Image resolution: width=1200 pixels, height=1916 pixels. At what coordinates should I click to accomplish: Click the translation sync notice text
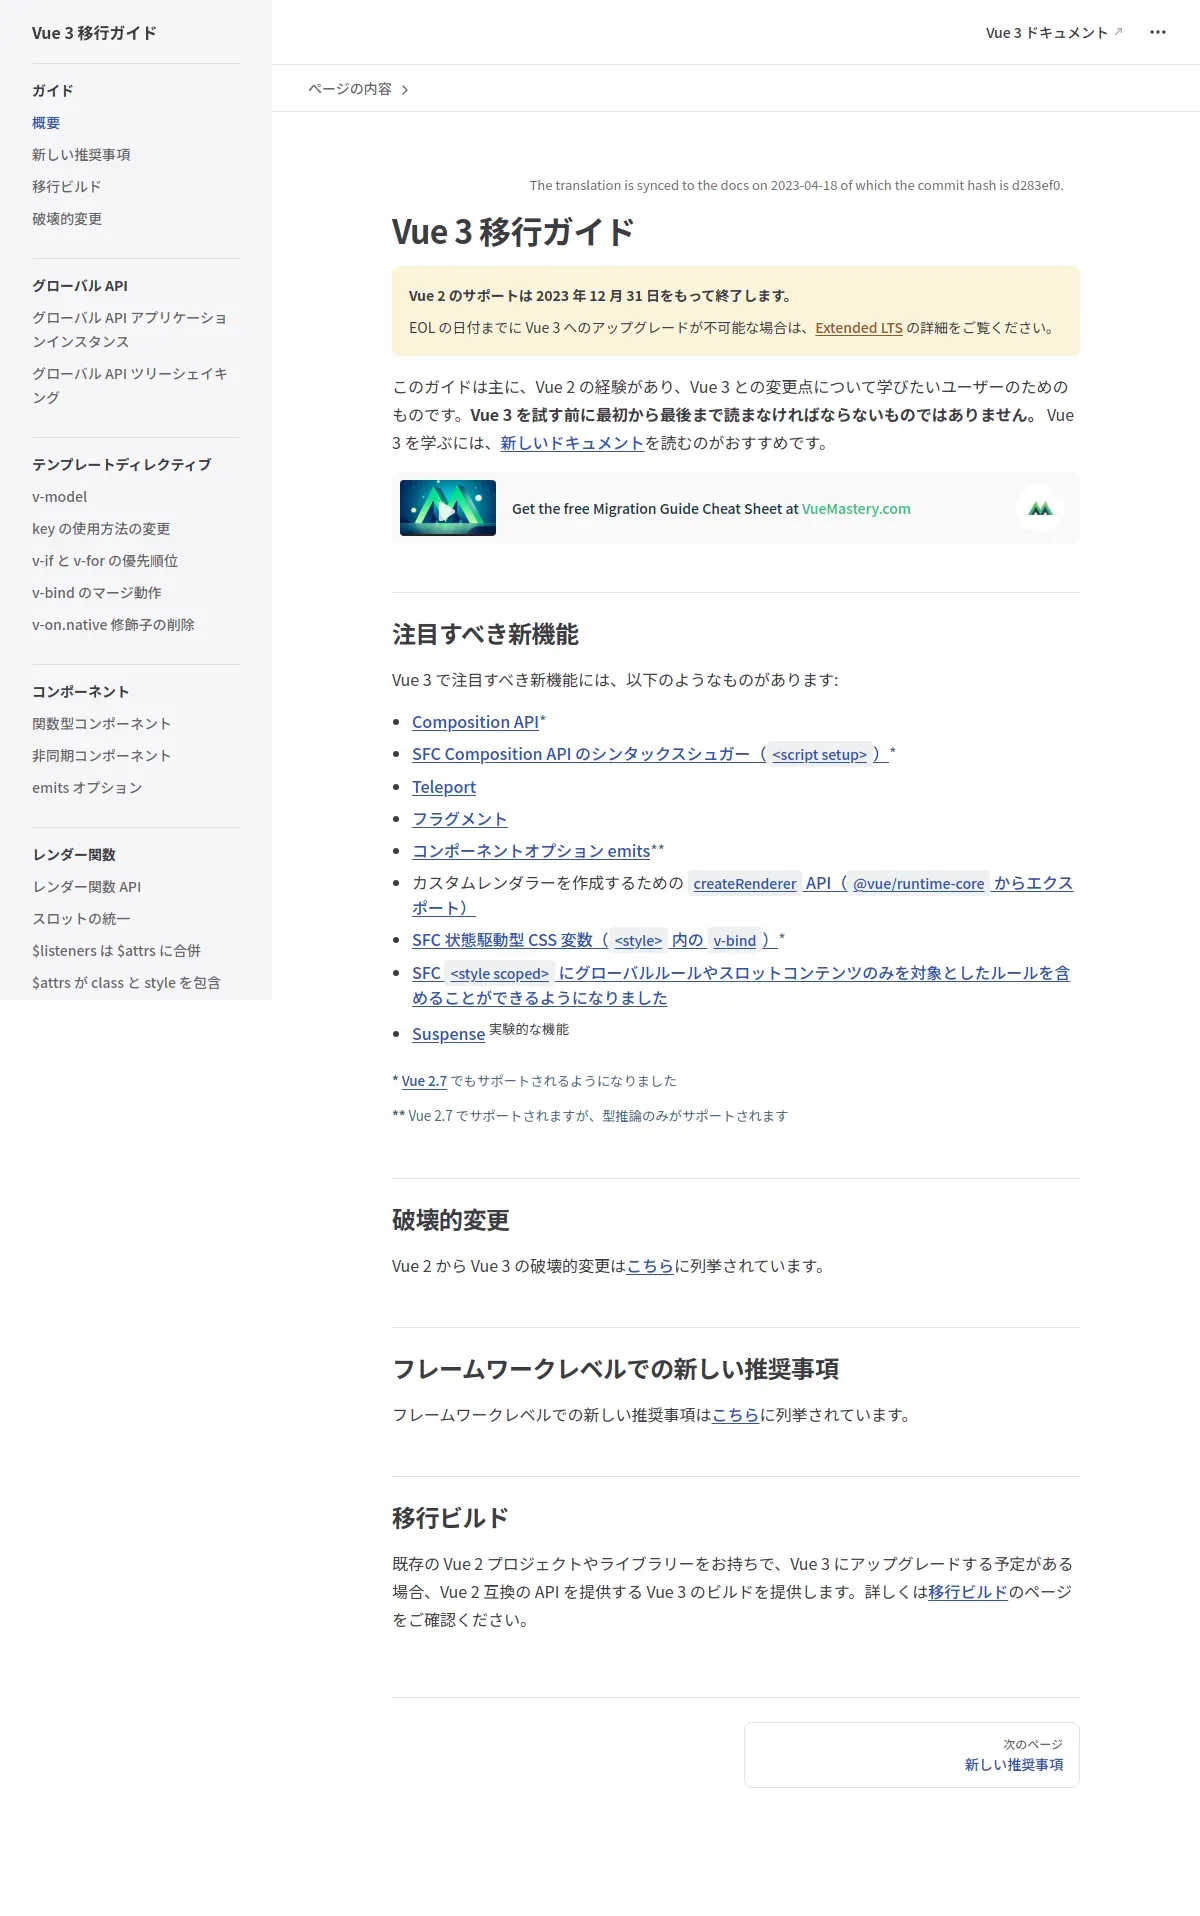(796, 185)
